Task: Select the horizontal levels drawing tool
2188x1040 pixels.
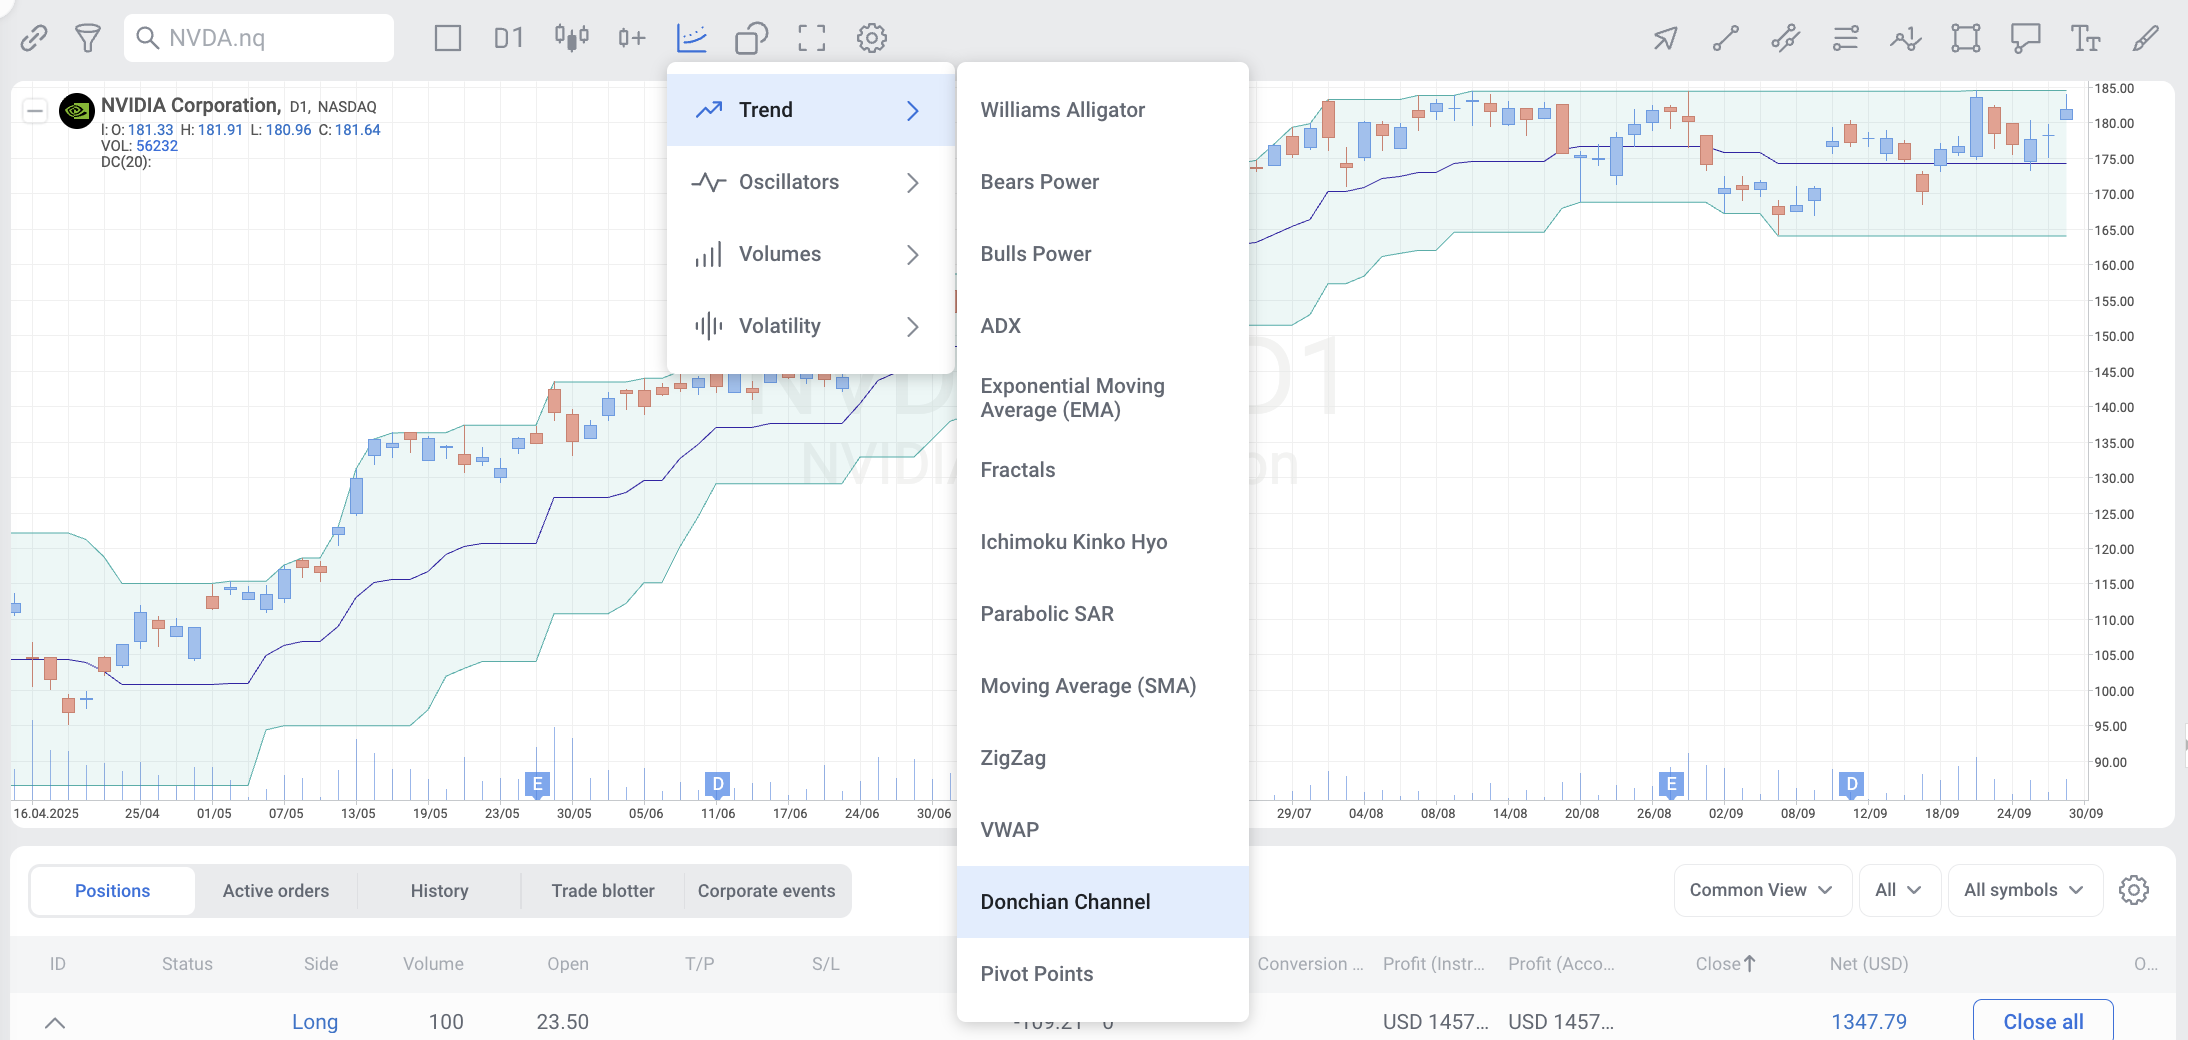Action: [1846, 38]
